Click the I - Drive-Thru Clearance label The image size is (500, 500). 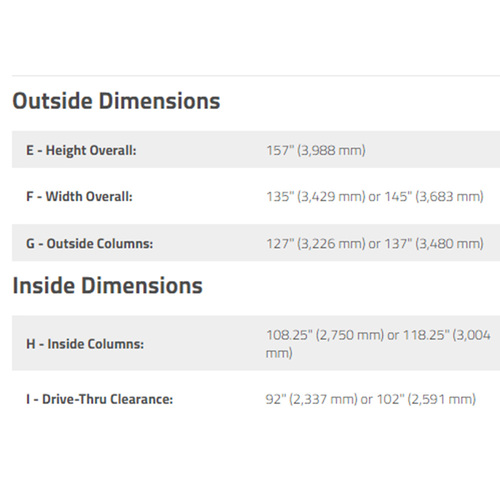pyautogui.click(x=99, y=399)
